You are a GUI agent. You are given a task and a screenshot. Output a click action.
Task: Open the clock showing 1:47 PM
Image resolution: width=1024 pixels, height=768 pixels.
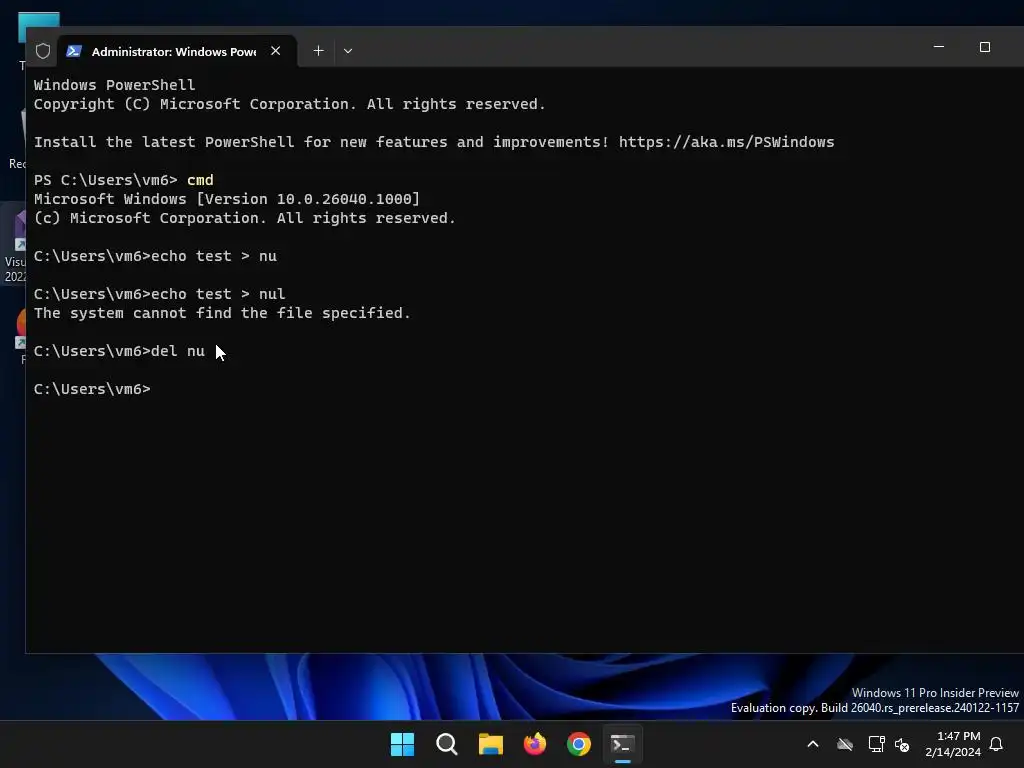(953, 744)
